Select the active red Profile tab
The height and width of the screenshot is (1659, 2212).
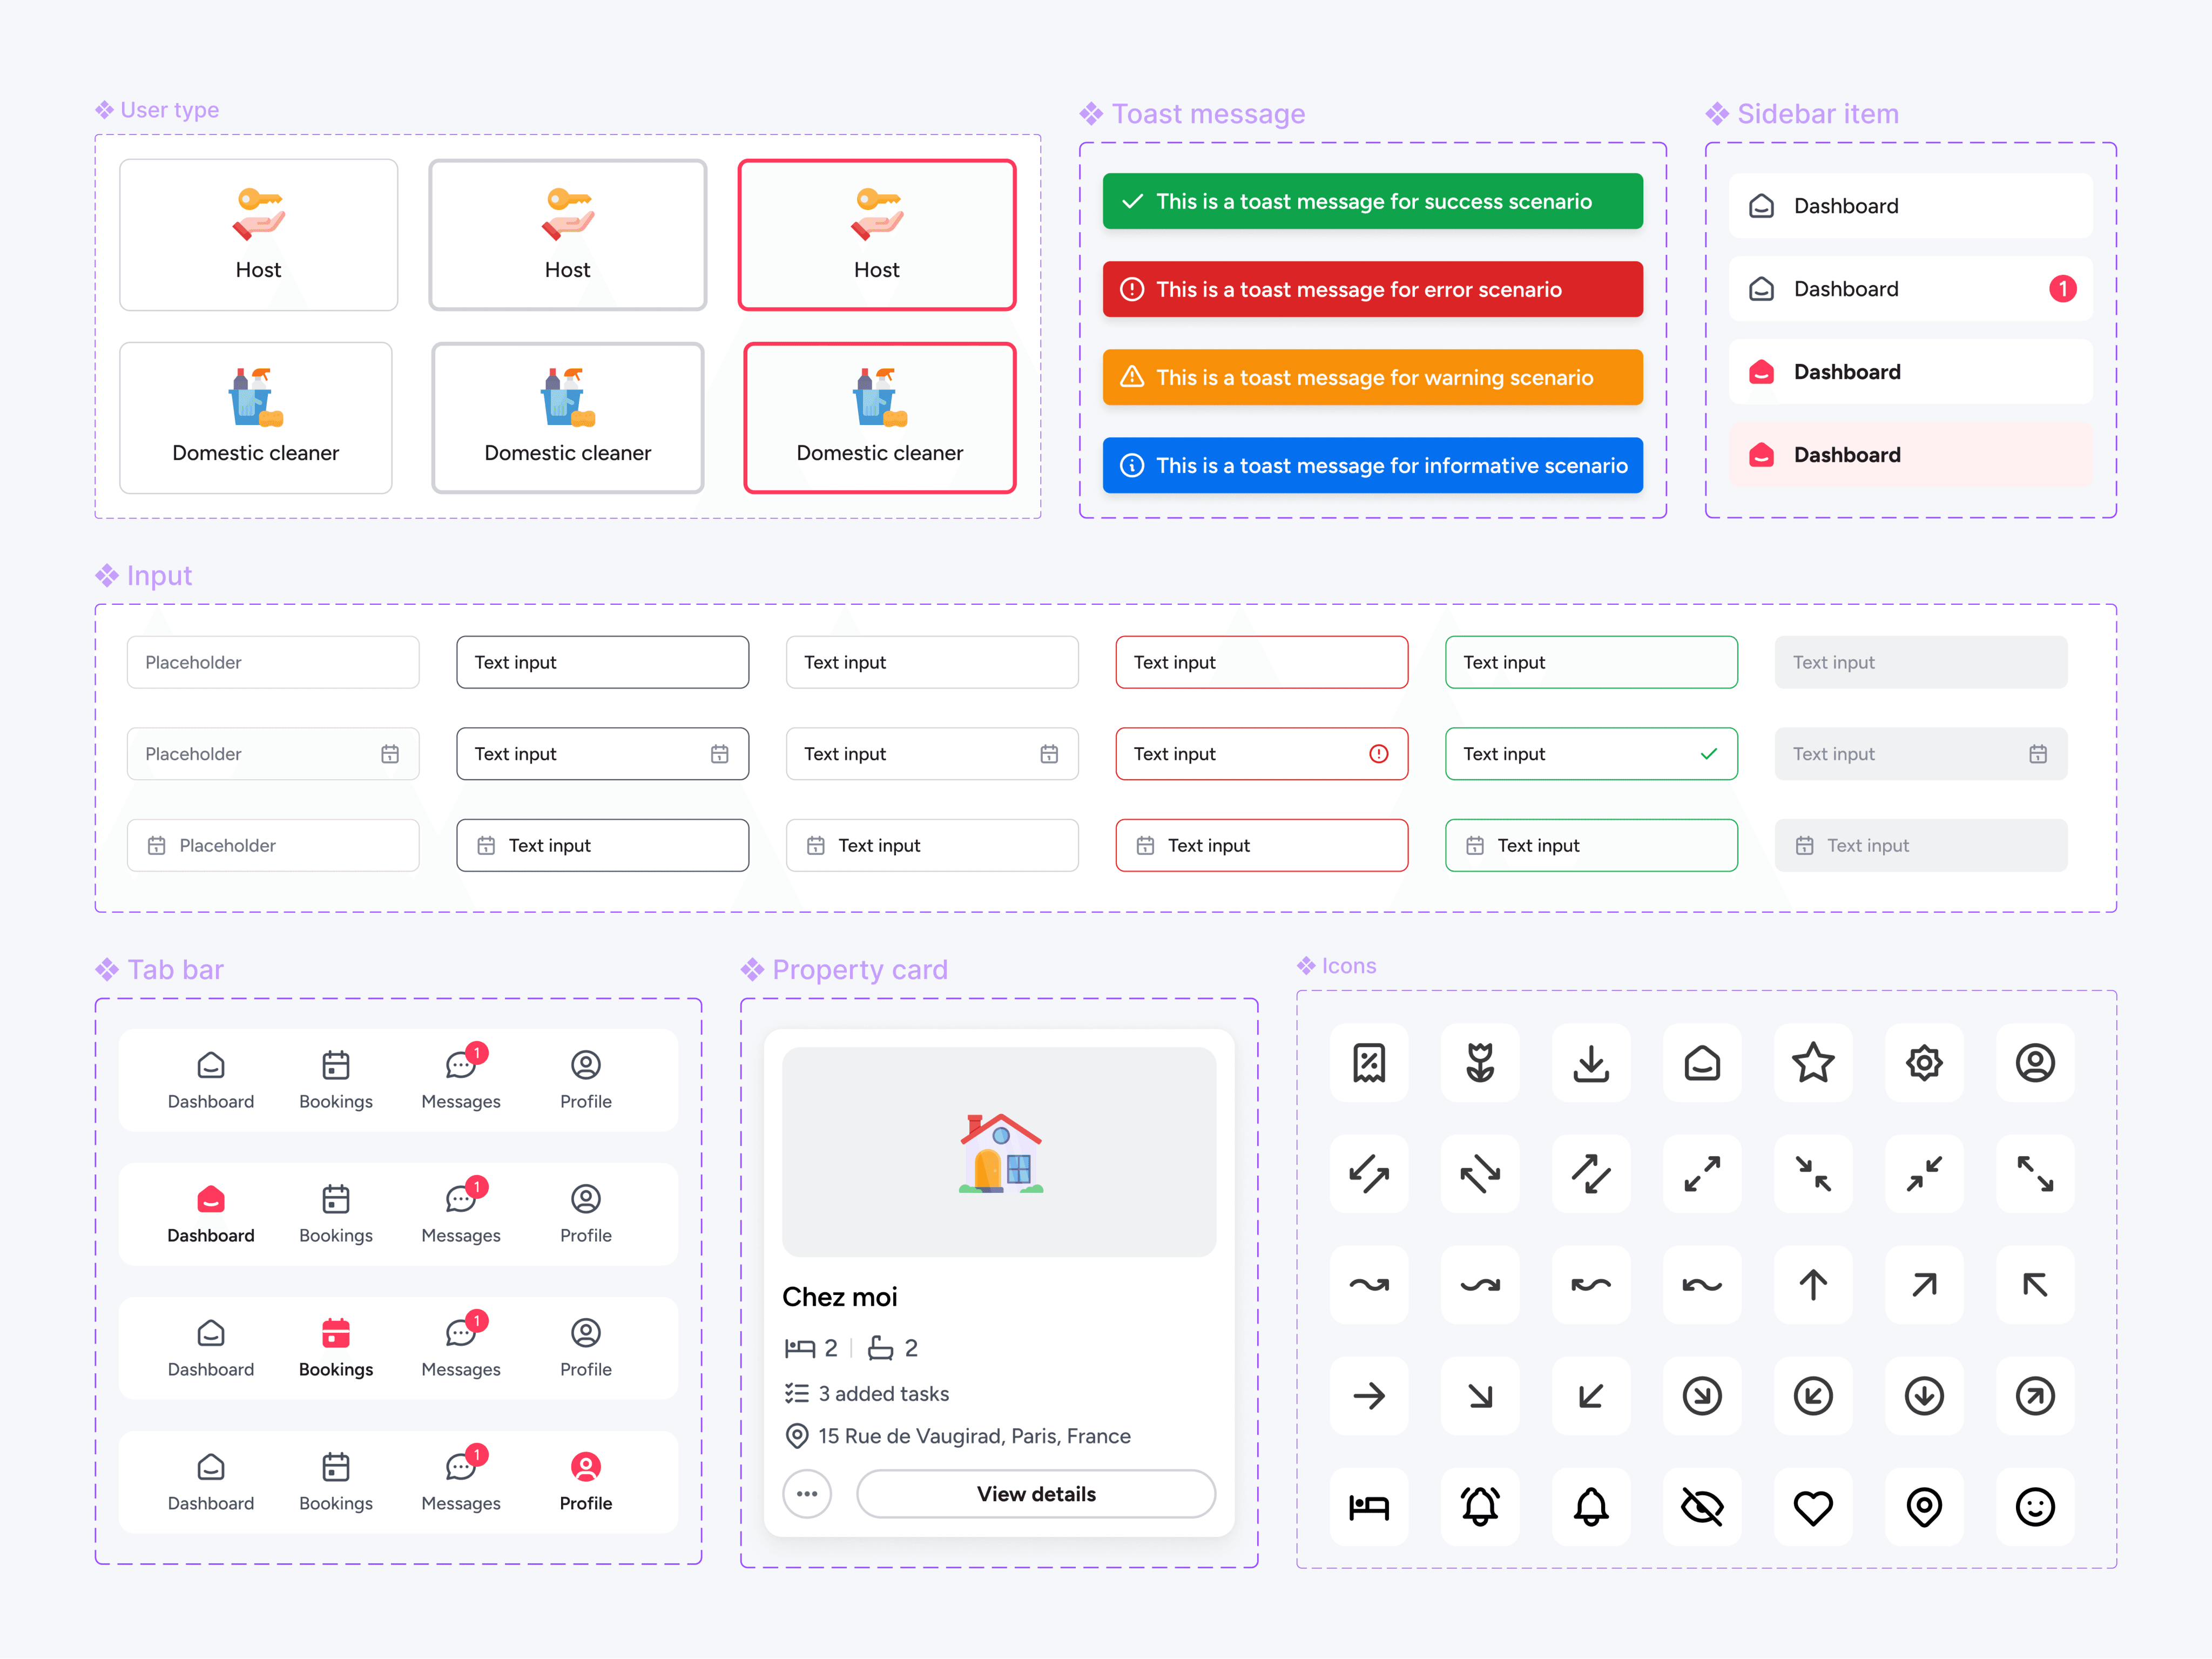(x=586, y=1482)
